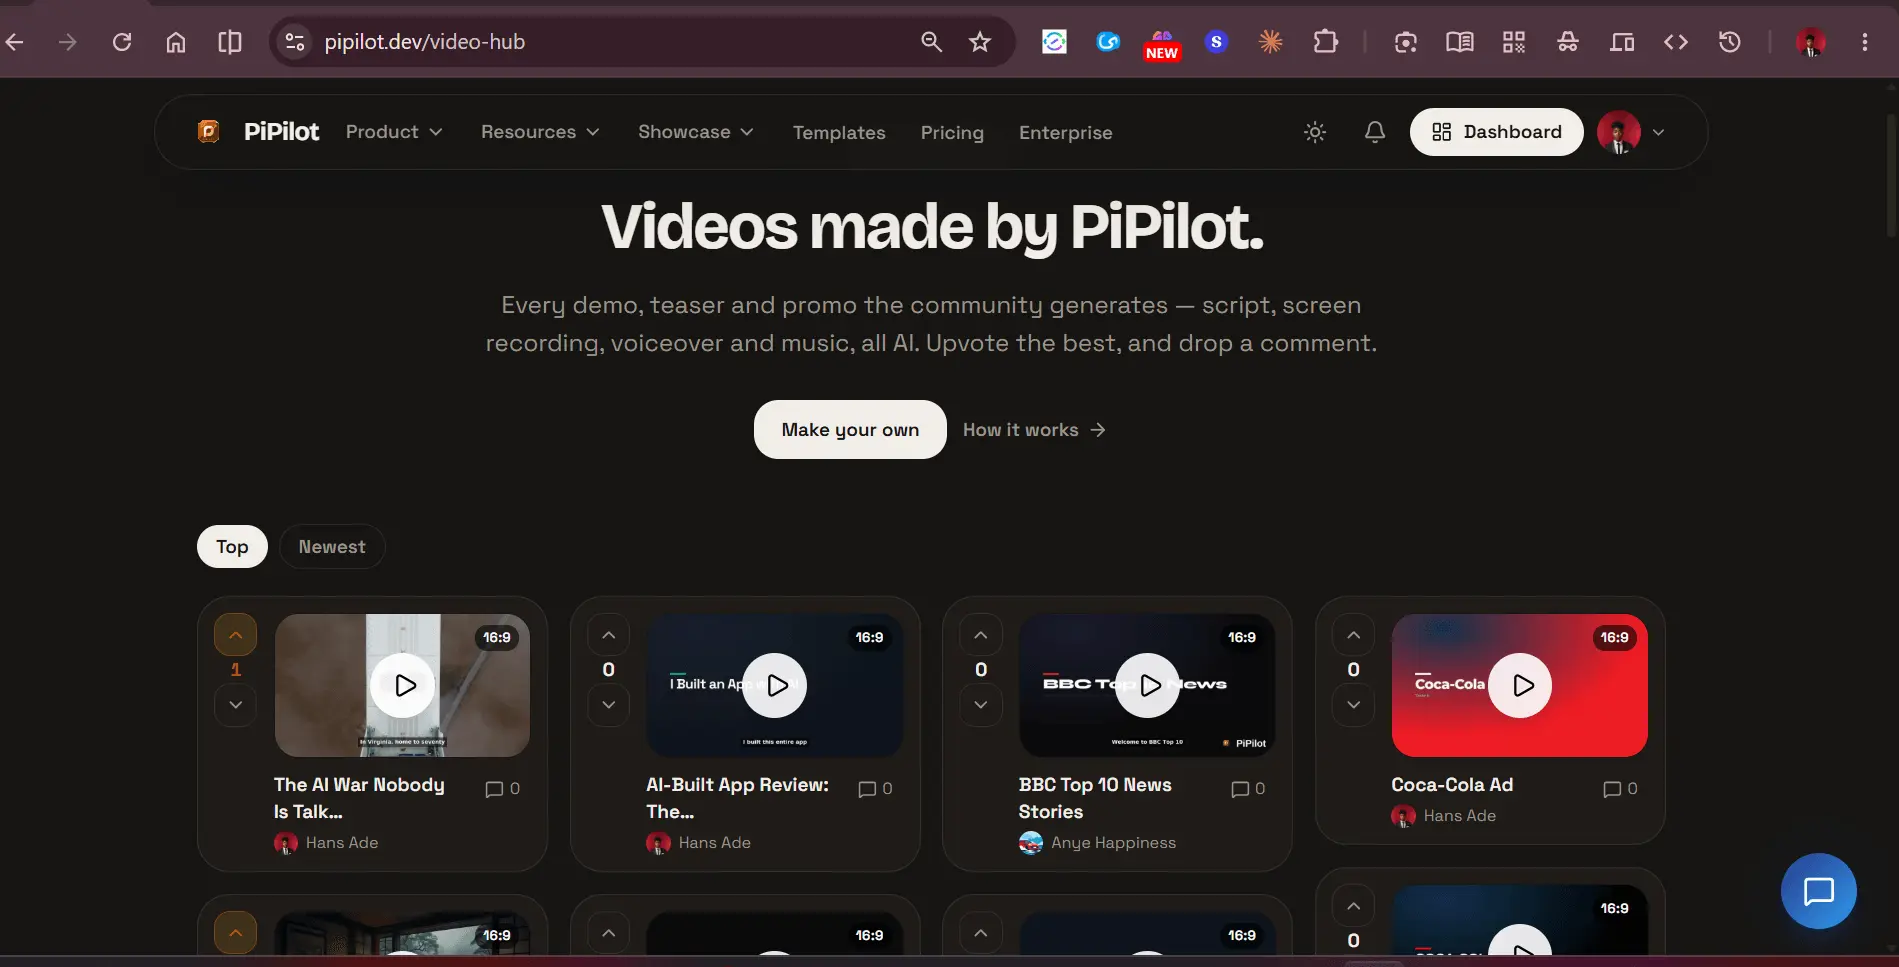Image resolution: width=1899 pixels, height=967 pixels.
Task: Switch to the Newest tab
Action: [x=332, y=547]
